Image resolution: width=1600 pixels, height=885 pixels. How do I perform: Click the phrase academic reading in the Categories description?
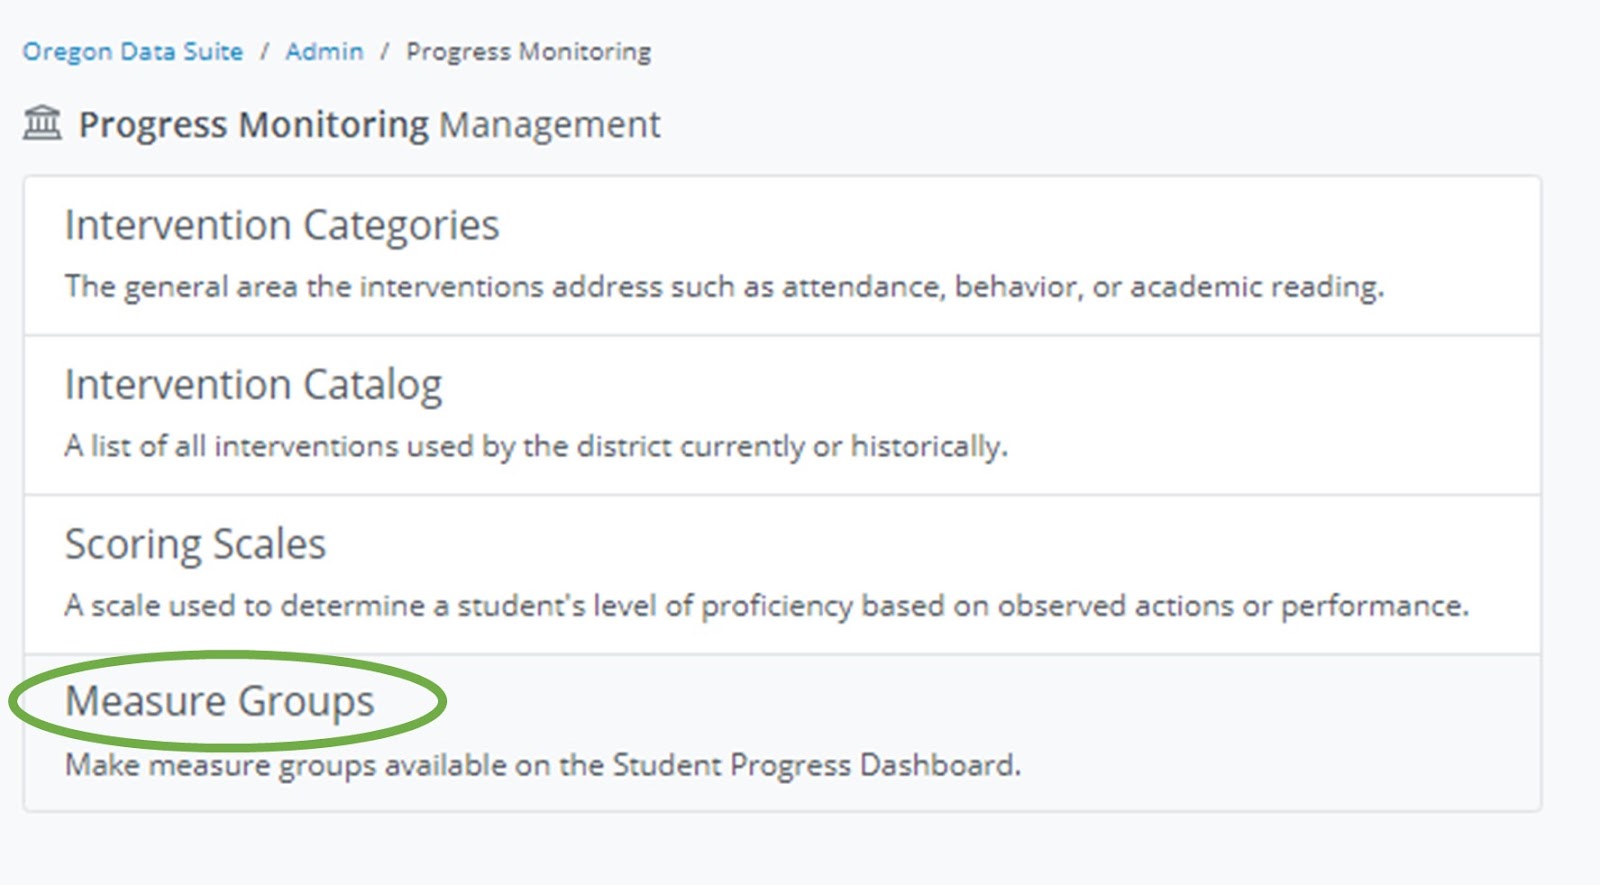pyautogui.click(x=1256, y=287)
